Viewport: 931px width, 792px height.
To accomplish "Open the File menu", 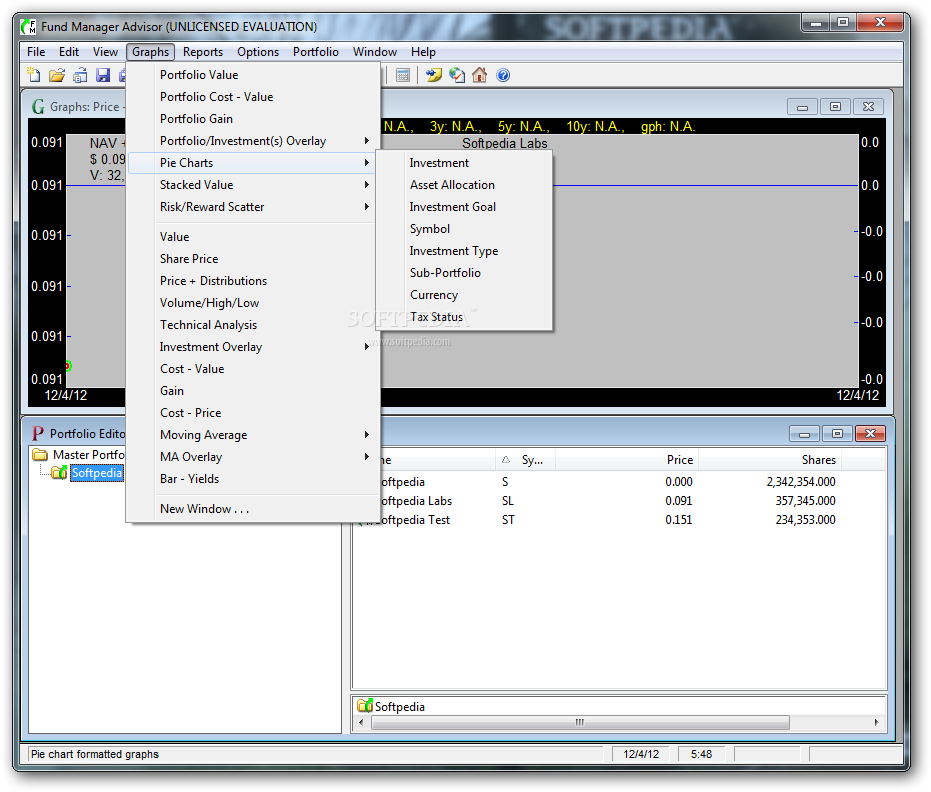I will tap(36, 52).
